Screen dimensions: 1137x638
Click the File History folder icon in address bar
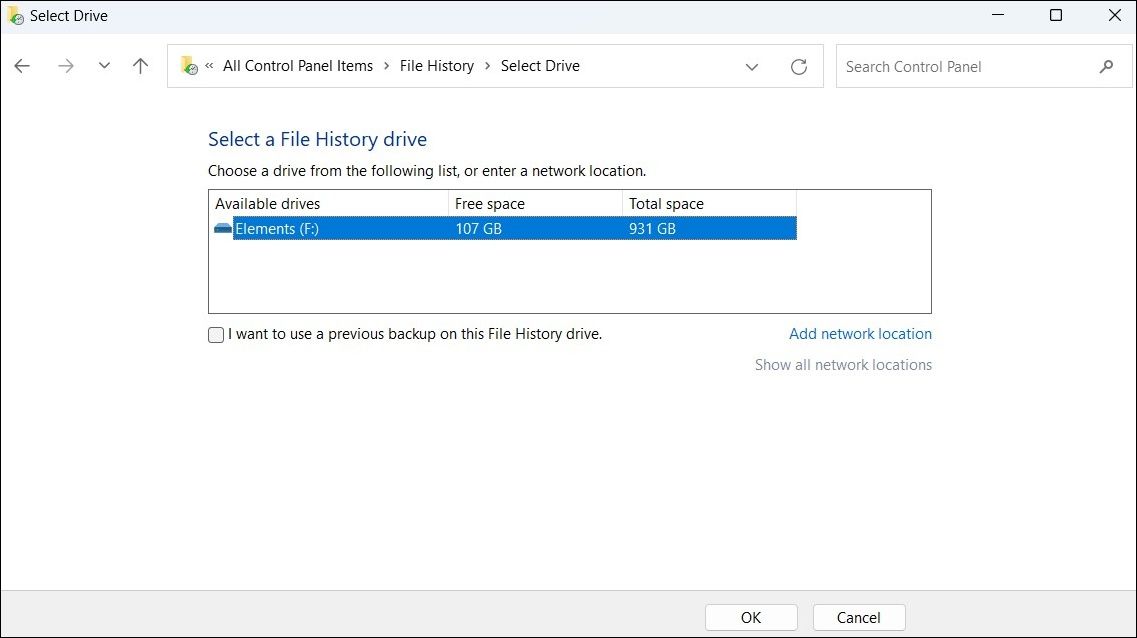click(x=189, y=65)
